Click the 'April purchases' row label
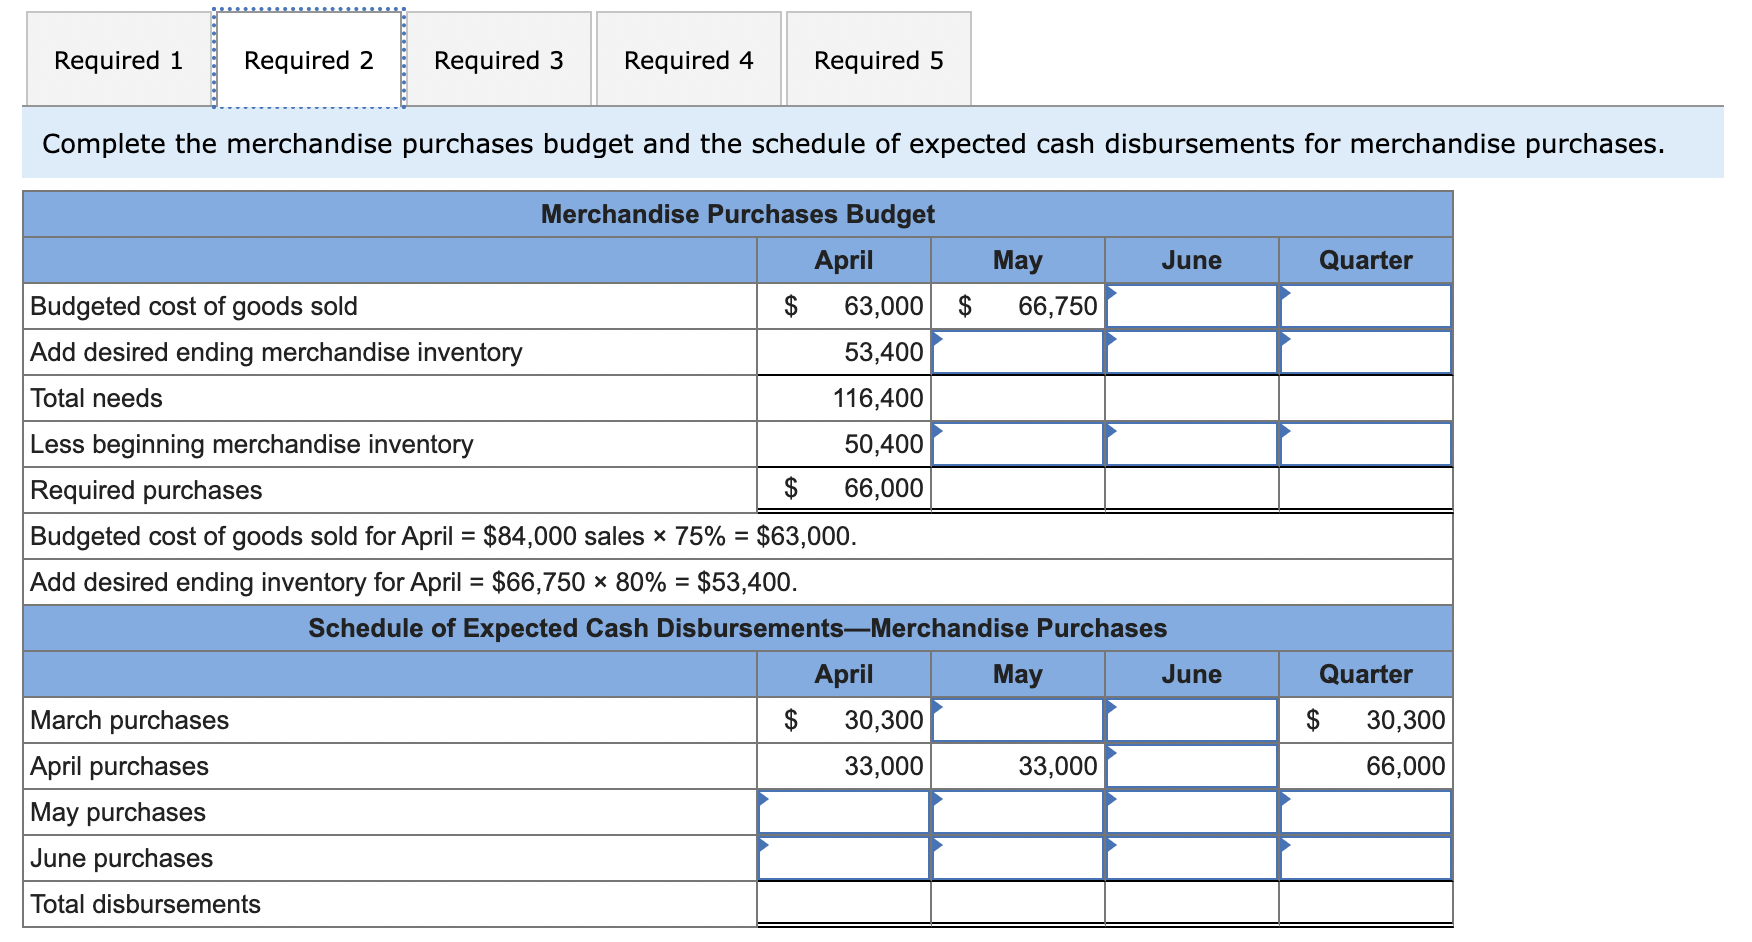 click(x=120, y=766)
